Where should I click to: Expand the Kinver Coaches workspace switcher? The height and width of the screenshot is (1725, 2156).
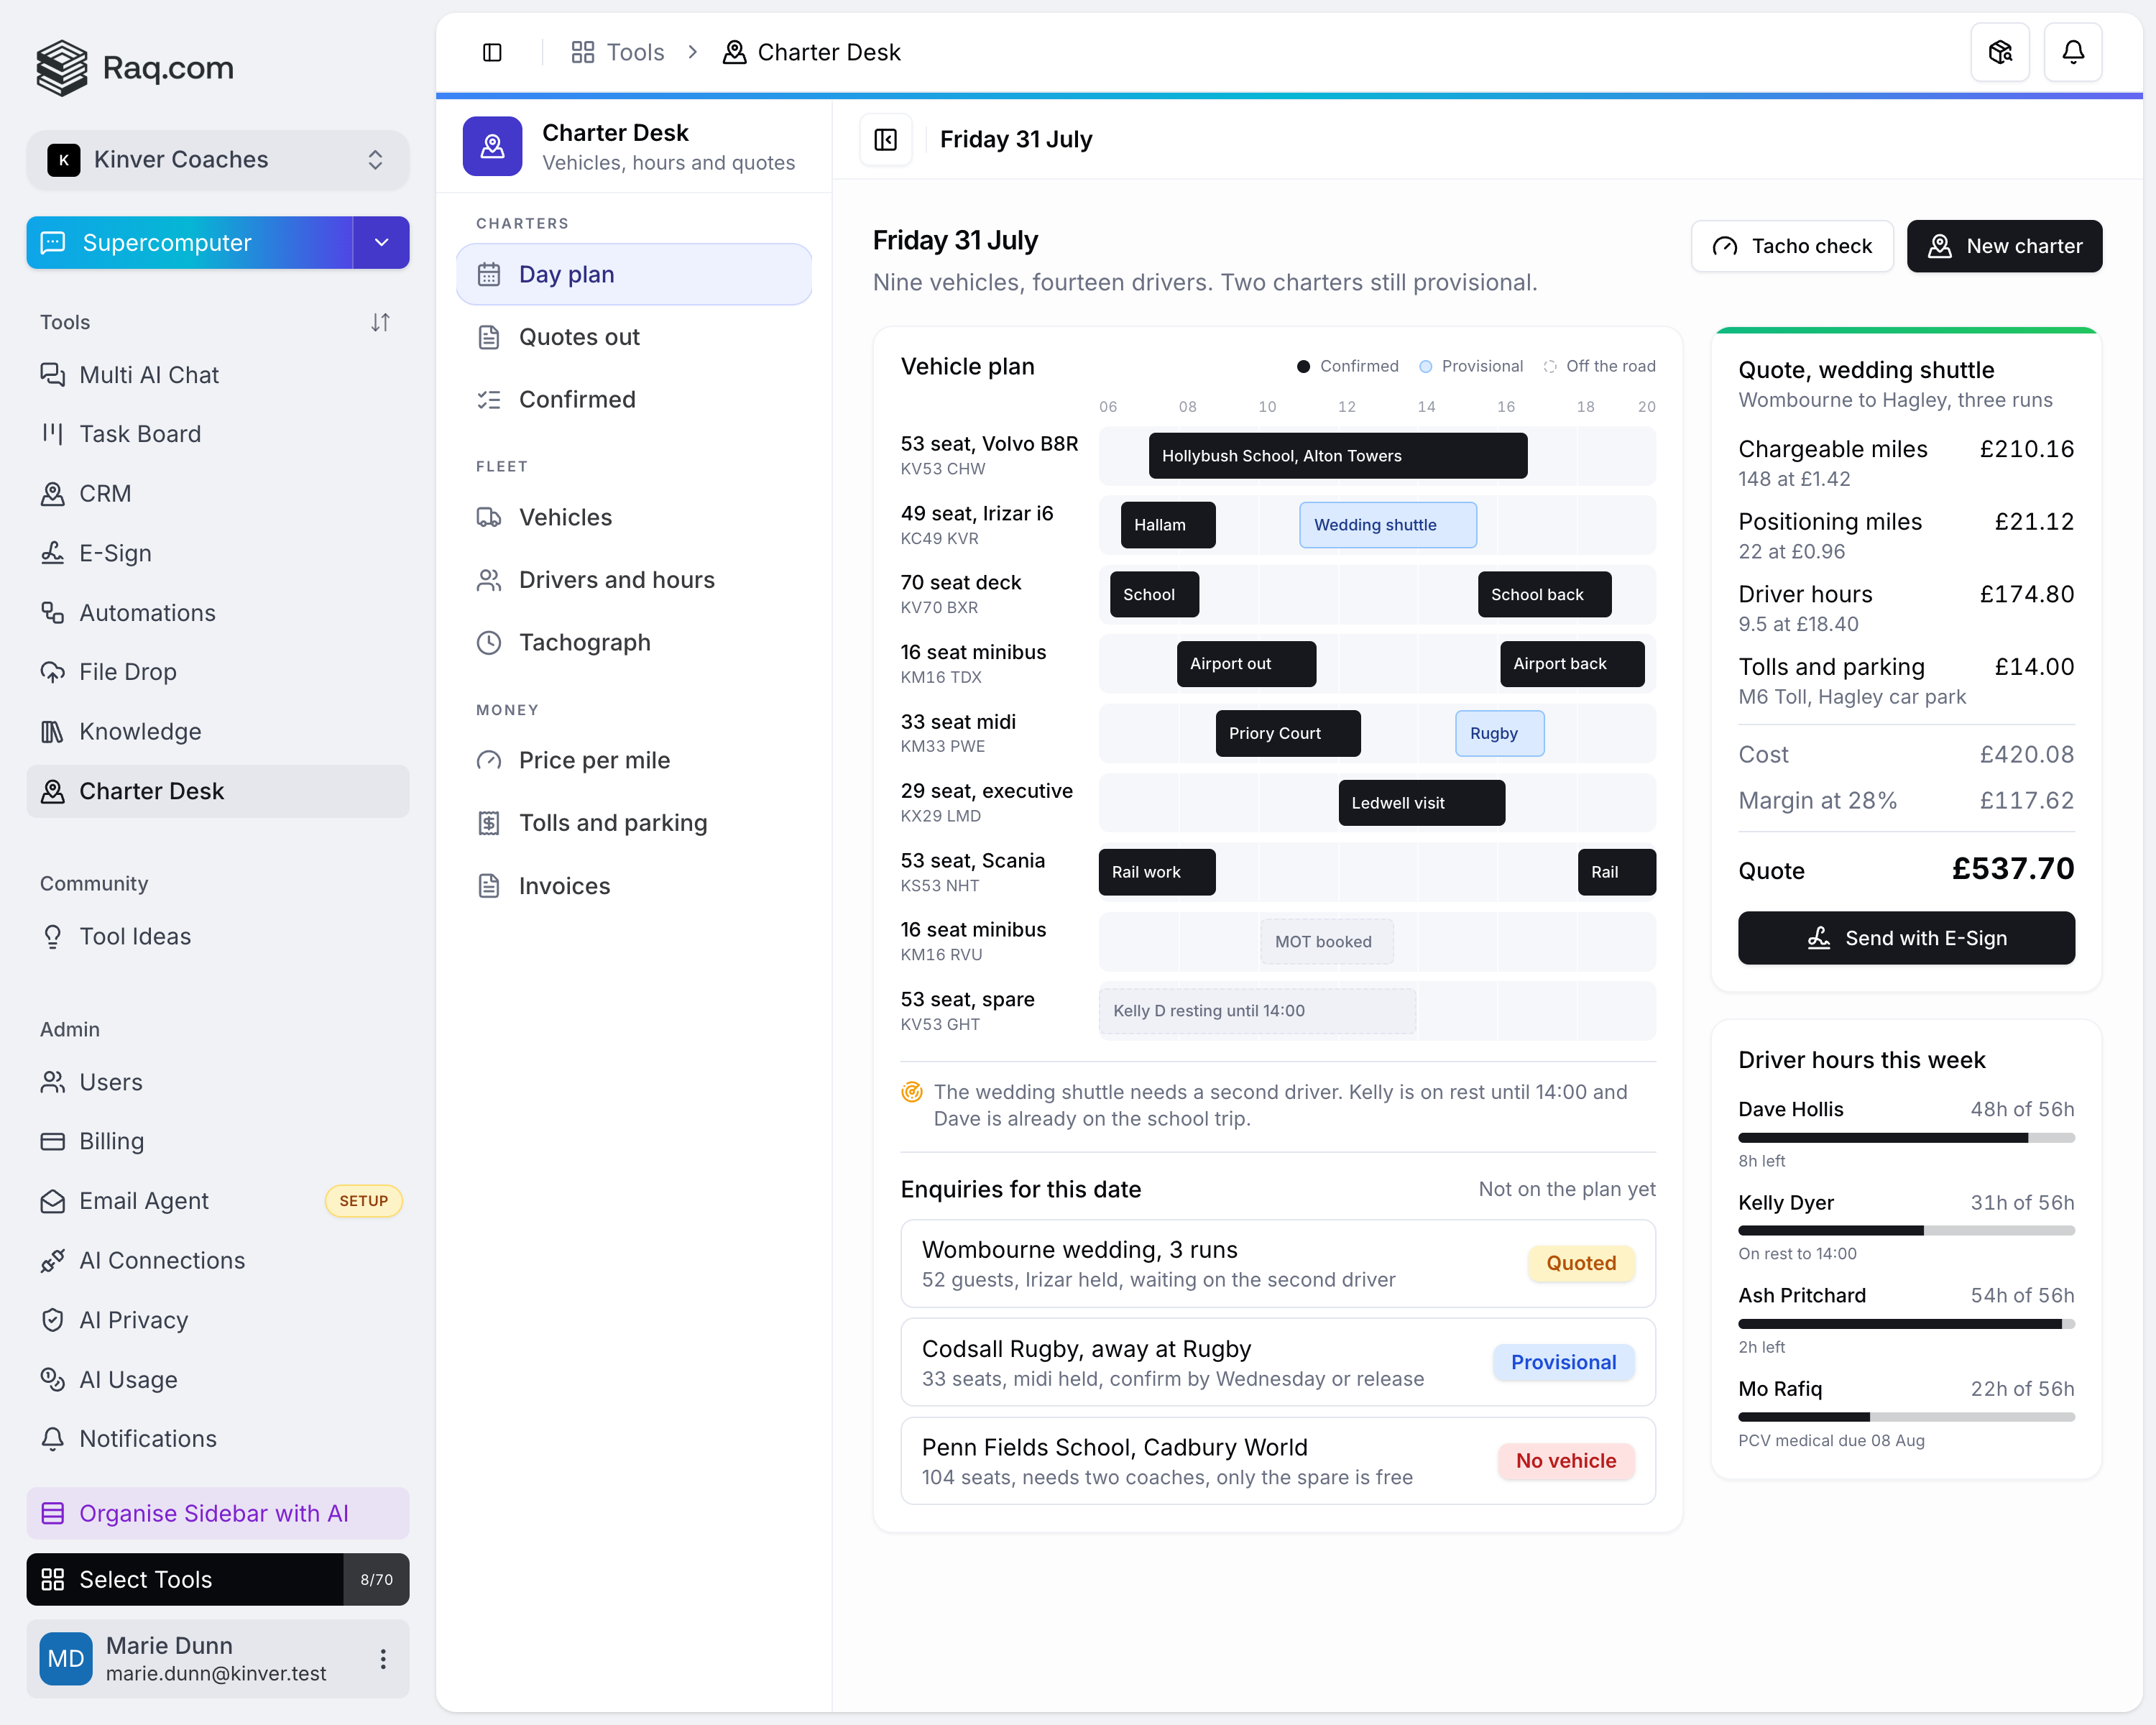(217, 160)
